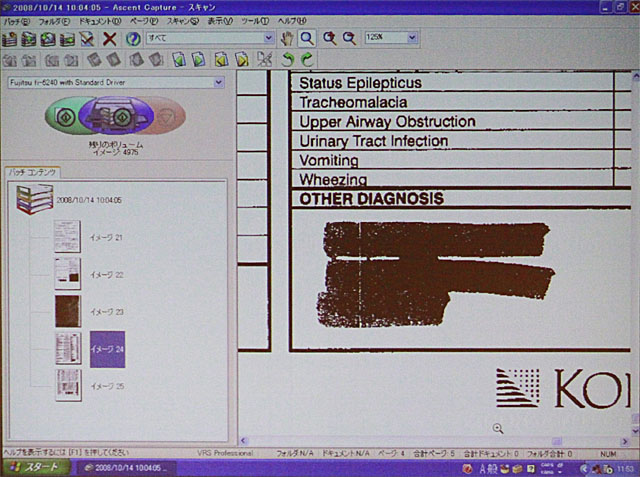Click the dark brown thumbnail of イメージ 23
640x477 pixels.
tap(68, 311)
